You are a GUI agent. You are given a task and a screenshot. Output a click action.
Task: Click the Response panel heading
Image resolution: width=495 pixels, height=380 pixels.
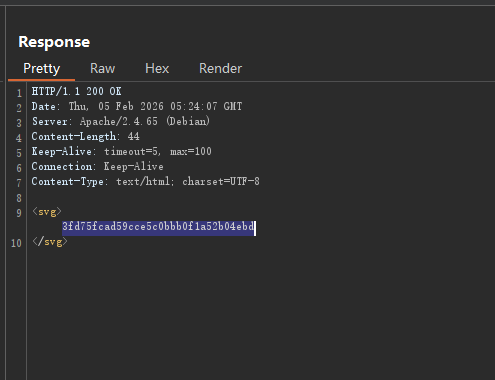pos(54,42)
